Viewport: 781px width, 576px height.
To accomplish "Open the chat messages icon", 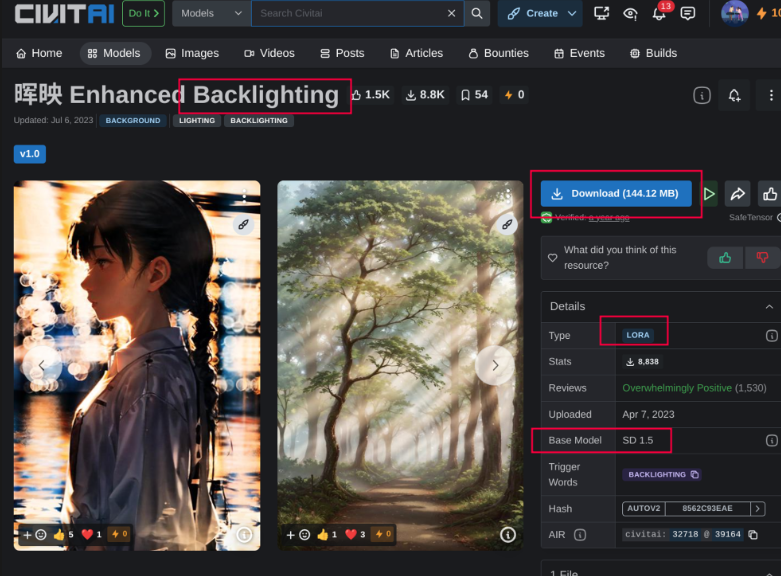I will tap(688, 13).
